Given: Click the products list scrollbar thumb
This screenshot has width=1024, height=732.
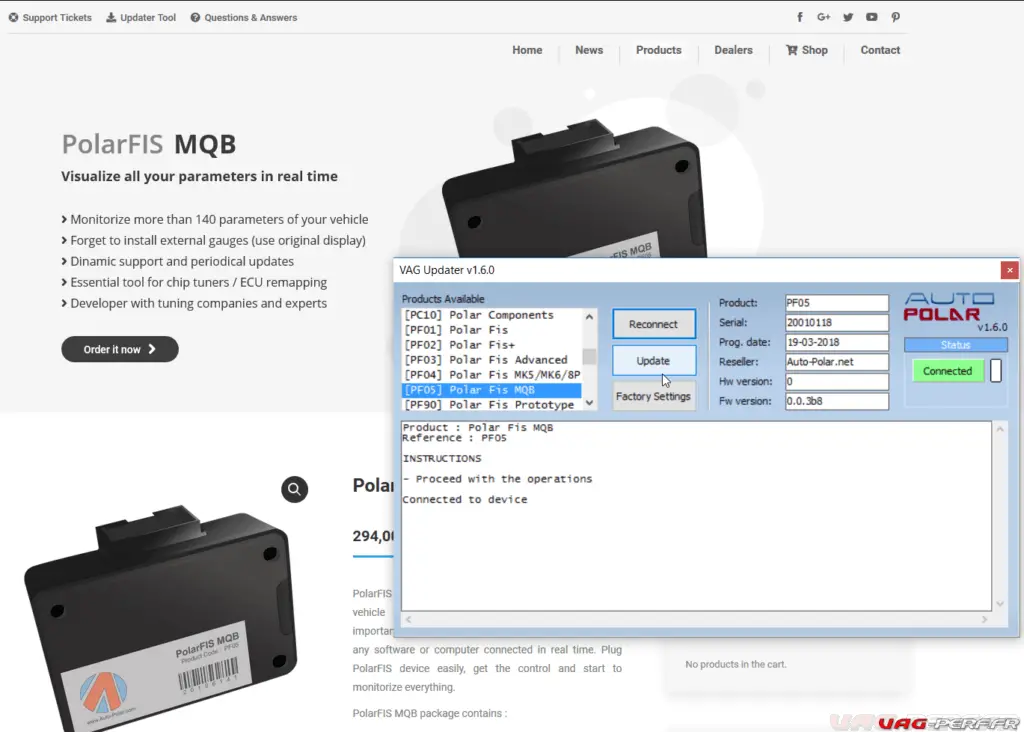Looking at the screenshot, I should click(589, 357).
